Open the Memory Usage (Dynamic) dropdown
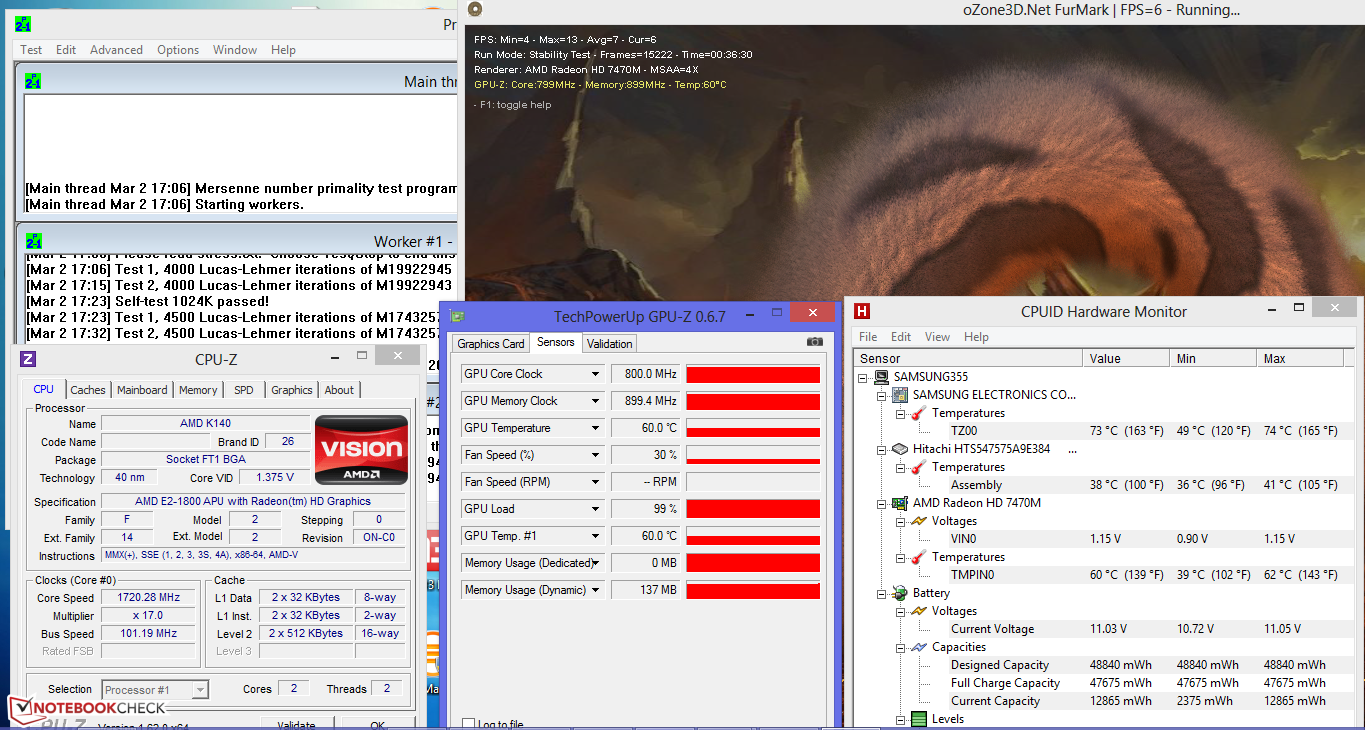This screenshot has width=1365, height=730. pos(596,590)
